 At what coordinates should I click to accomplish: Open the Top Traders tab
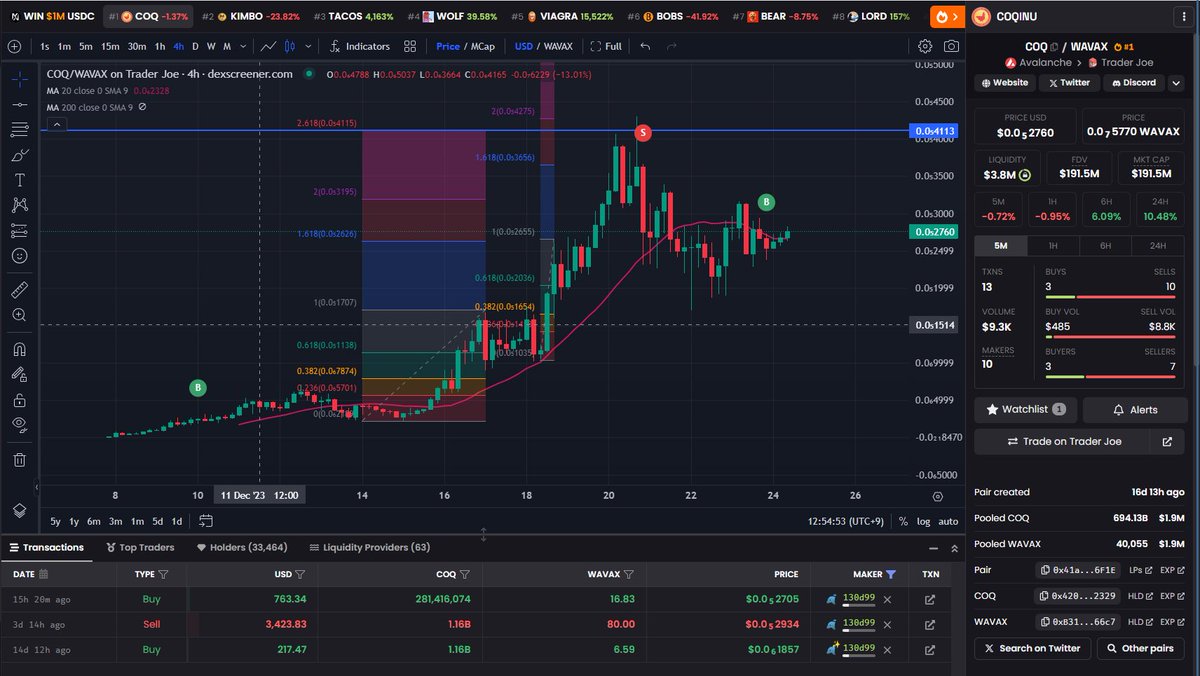[139, 547]
